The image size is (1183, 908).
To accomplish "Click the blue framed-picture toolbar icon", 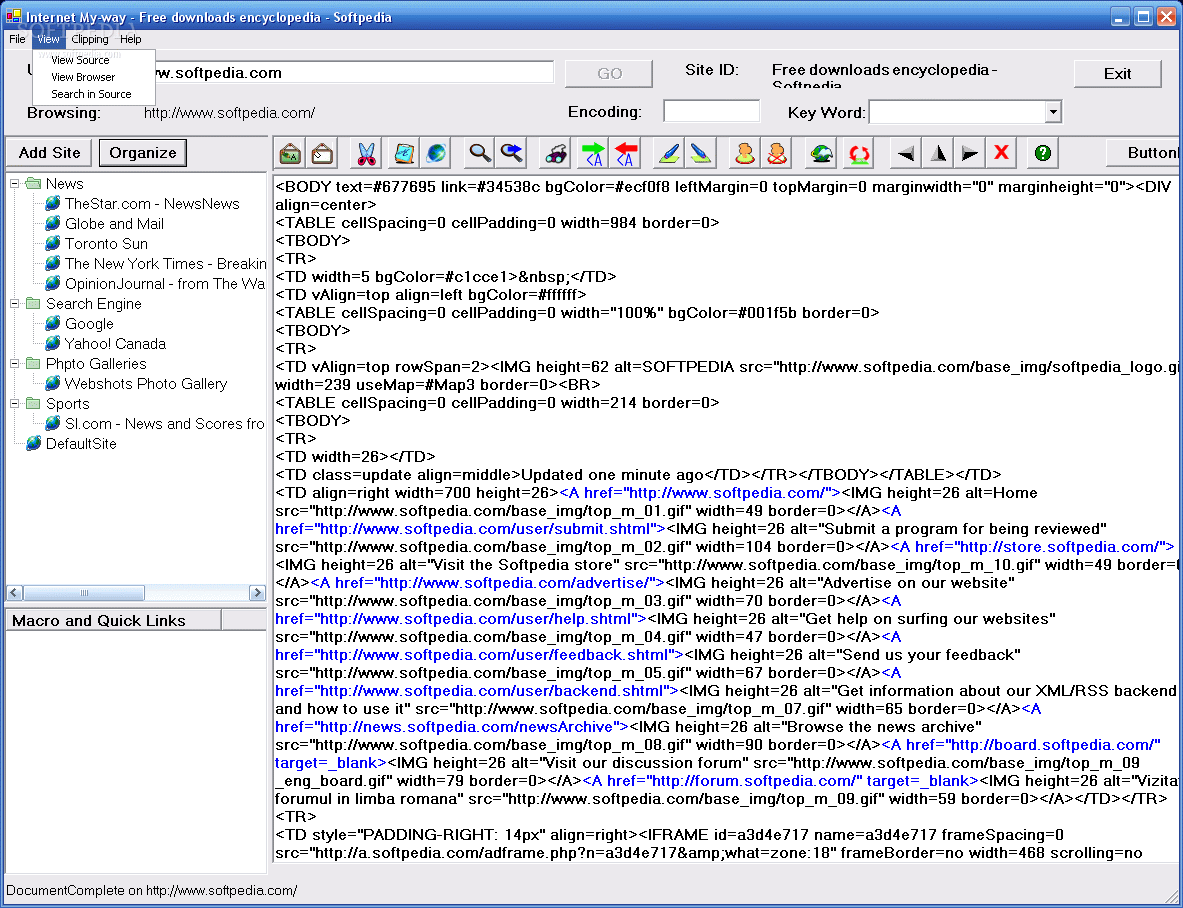I will point(405,153).
